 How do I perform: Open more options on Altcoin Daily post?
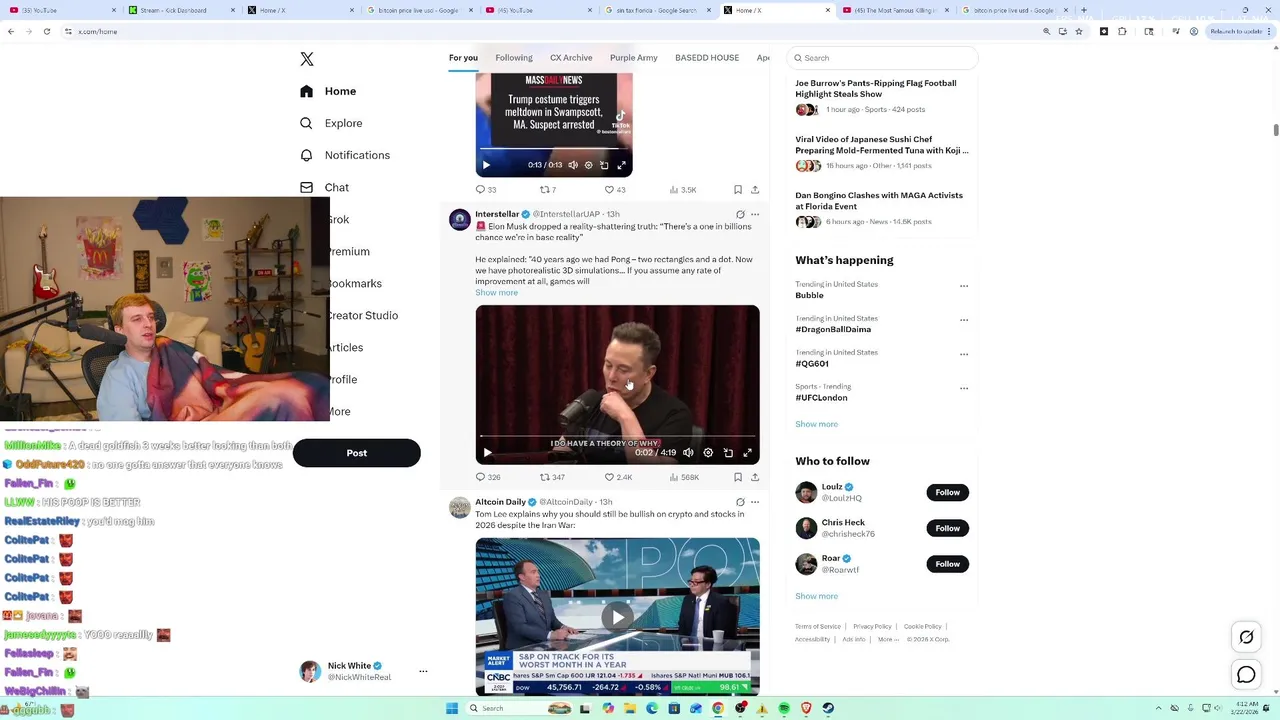point(755,502)
